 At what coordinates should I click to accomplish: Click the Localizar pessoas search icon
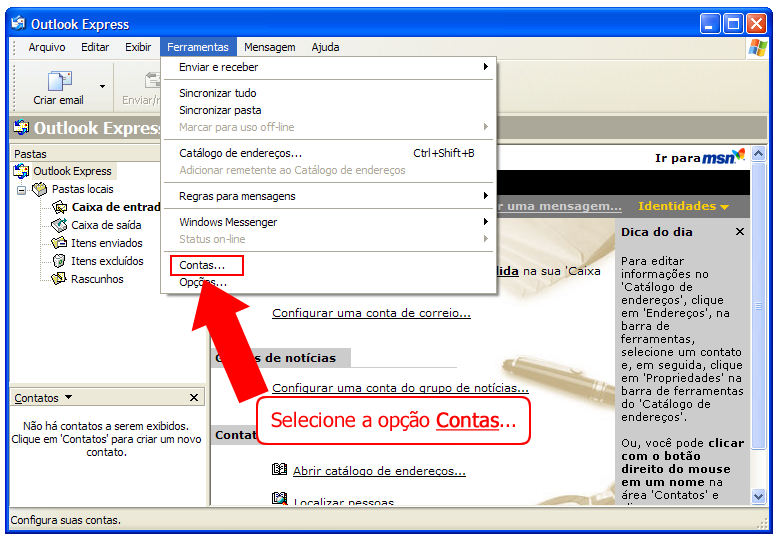pyautogui.click(x=280, y=498)
